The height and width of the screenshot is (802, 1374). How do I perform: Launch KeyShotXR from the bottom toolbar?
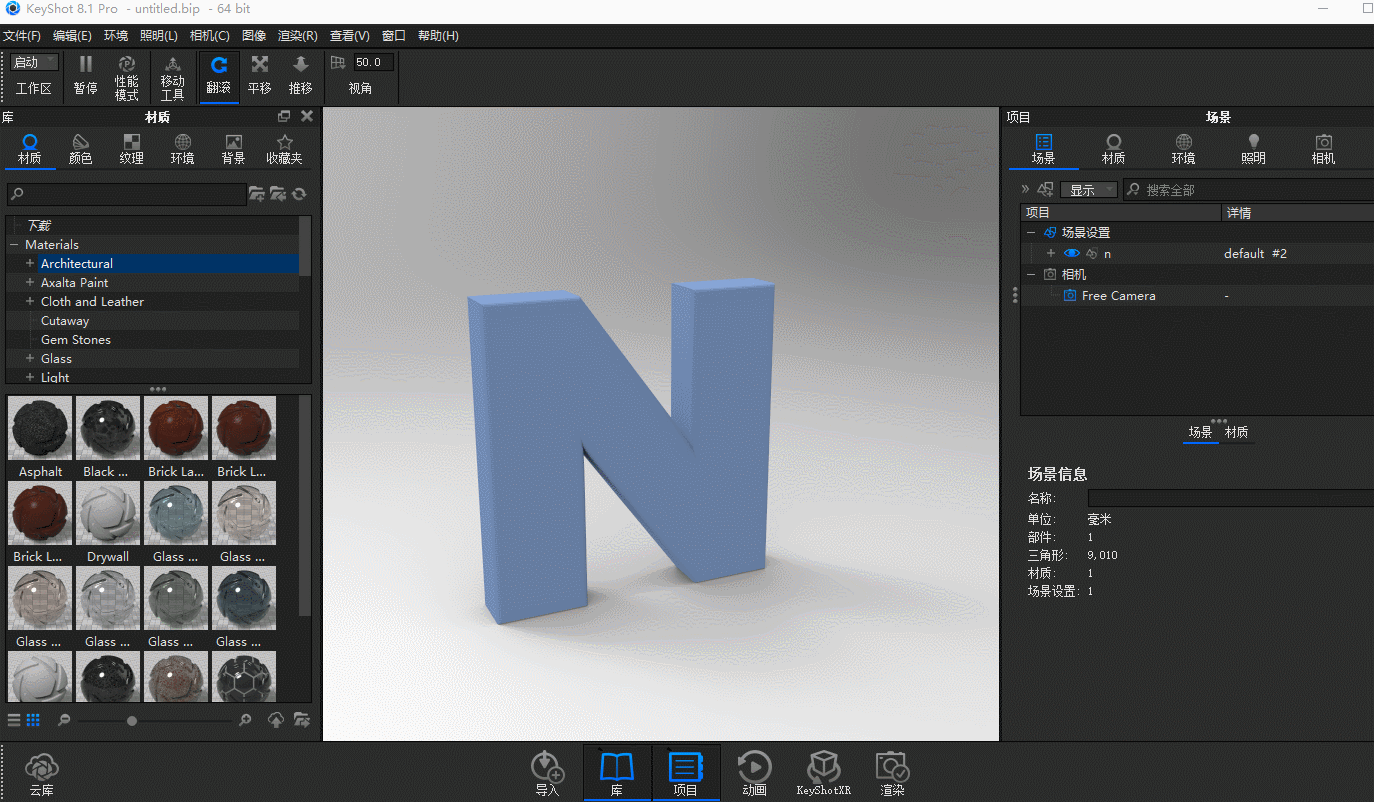823,770
